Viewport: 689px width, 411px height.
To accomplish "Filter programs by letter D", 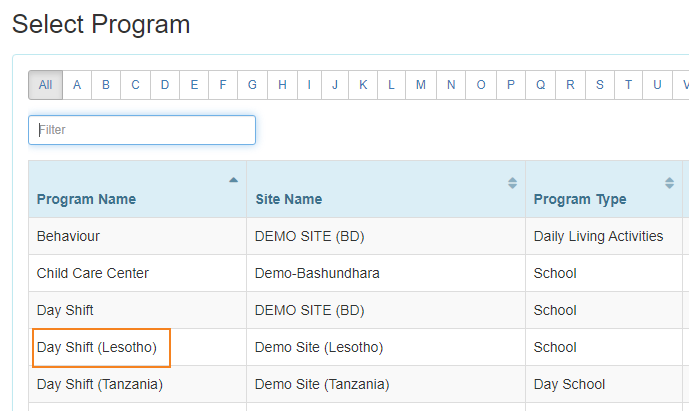I will (165, 85).
